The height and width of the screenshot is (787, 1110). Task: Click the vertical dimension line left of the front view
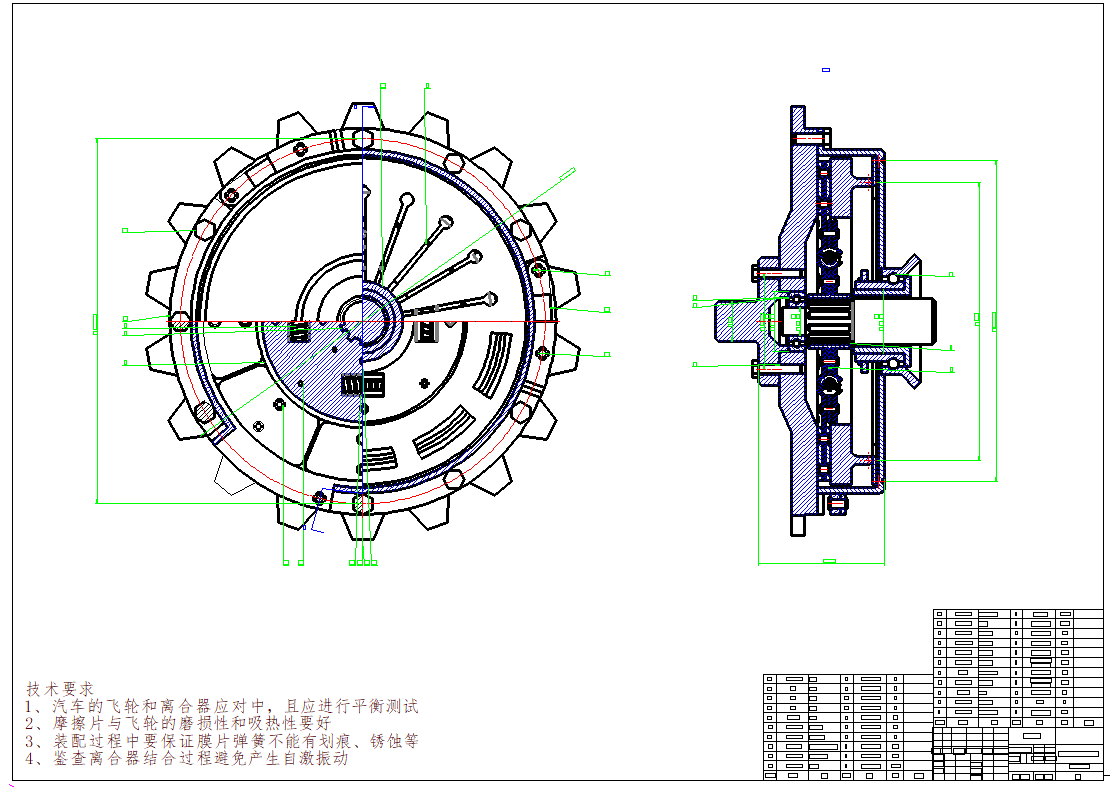(96, 320)
